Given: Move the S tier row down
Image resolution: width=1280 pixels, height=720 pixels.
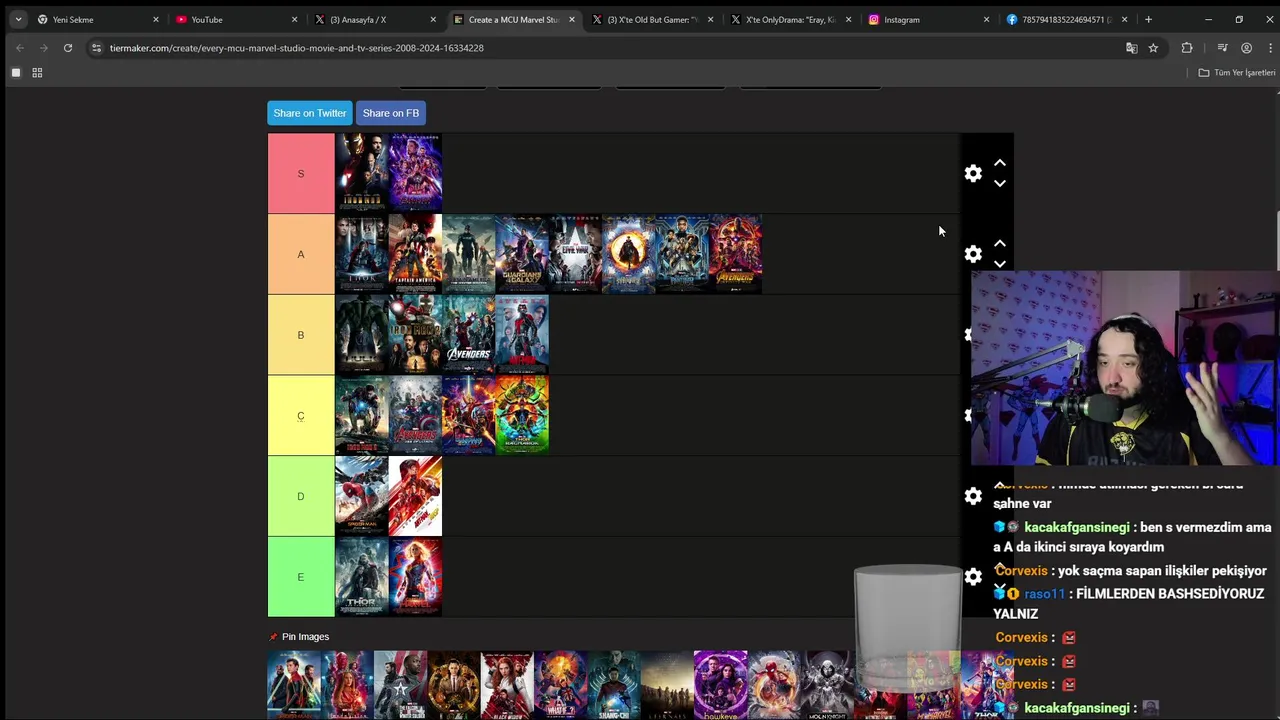Looking at the screenshot, I should coord(999,184).
